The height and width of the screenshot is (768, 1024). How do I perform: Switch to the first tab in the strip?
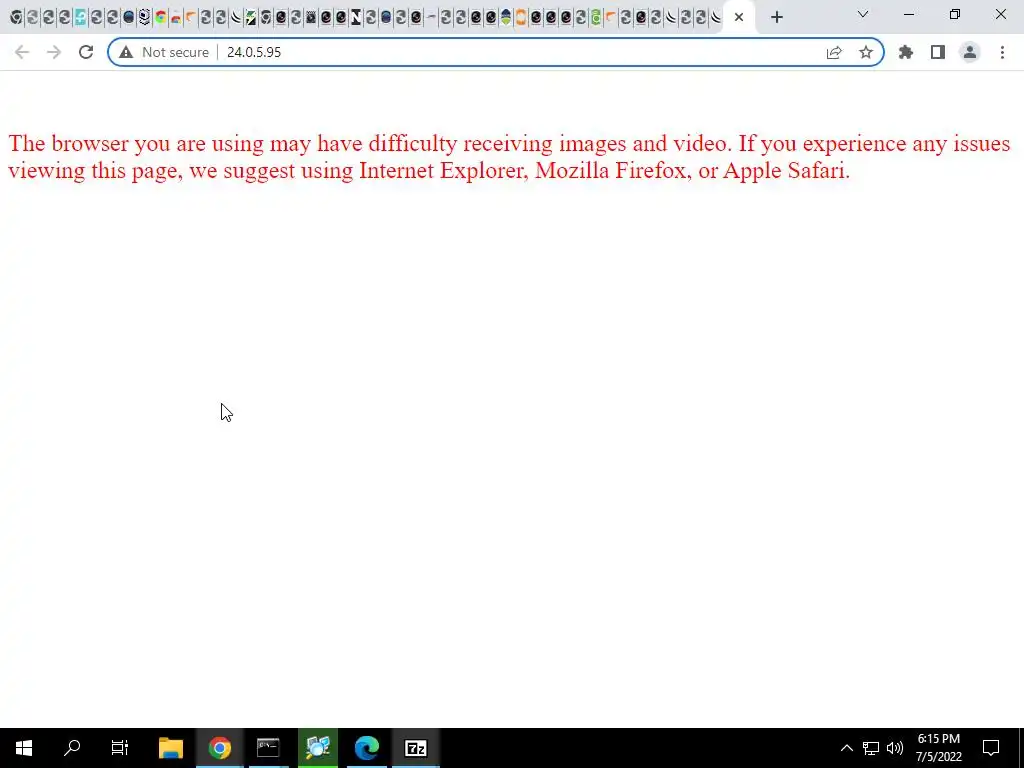coord(16,18)
